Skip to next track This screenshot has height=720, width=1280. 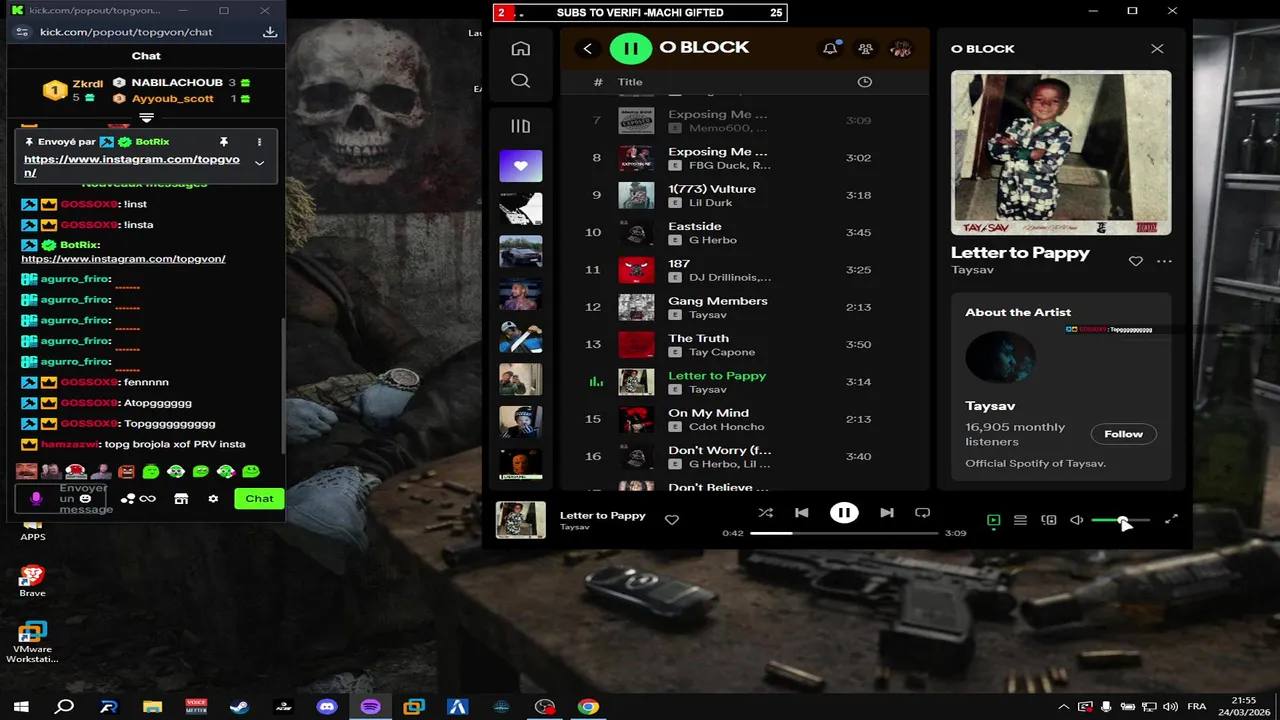coord(886,513)
